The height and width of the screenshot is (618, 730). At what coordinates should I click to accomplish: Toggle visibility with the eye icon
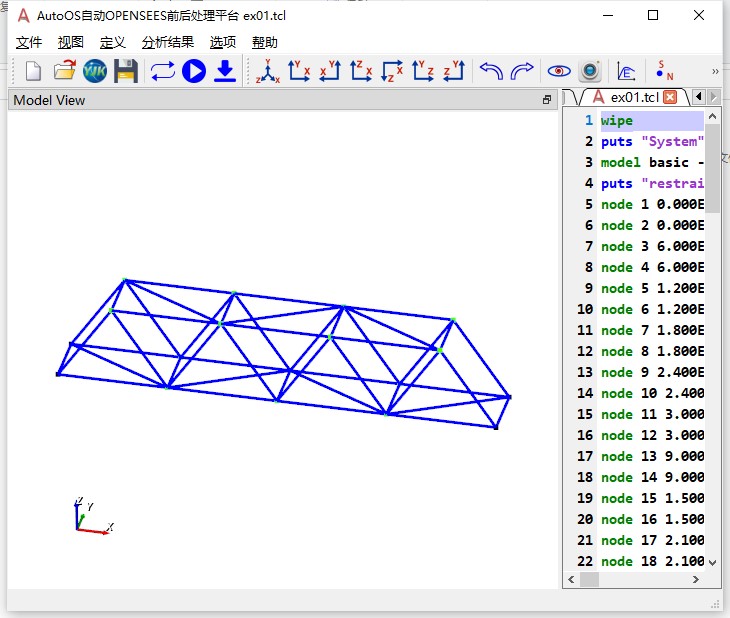coord(559,71)
